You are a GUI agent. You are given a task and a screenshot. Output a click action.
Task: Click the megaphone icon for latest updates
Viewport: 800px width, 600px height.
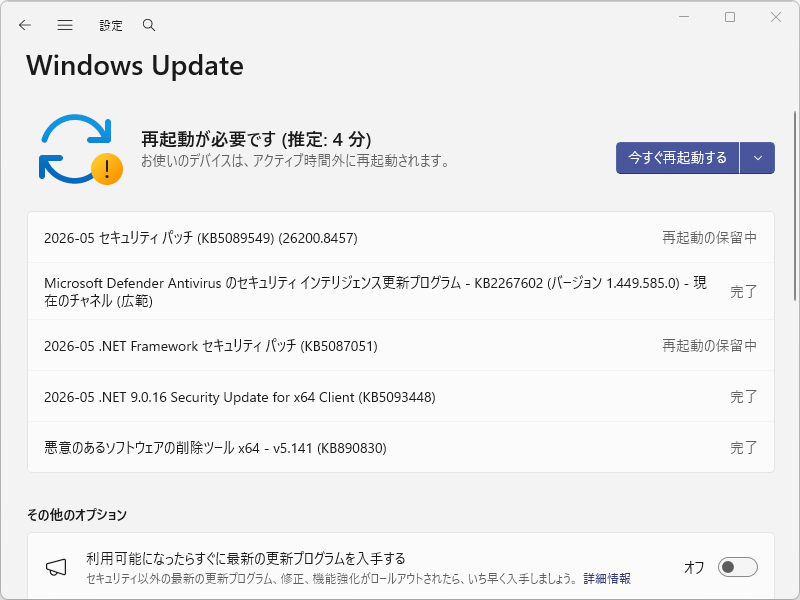[56, 567]
